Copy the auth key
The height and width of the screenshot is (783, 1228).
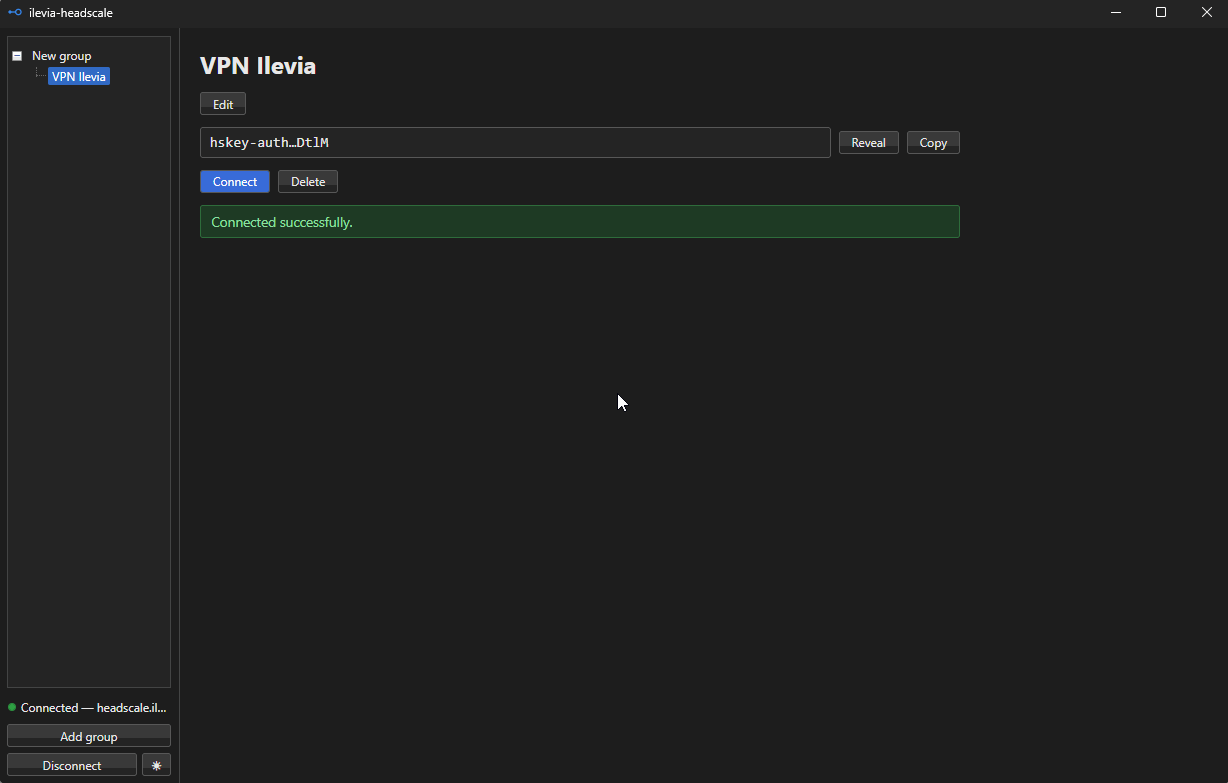(933, 142)
